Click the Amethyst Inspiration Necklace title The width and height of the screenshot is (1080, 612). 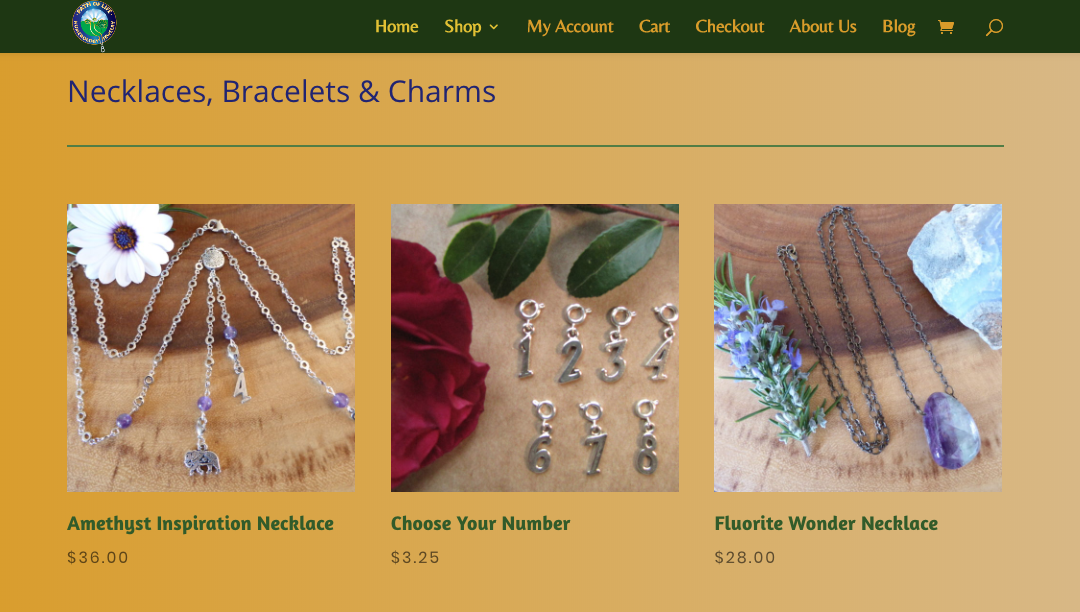(x=200, y=524)
